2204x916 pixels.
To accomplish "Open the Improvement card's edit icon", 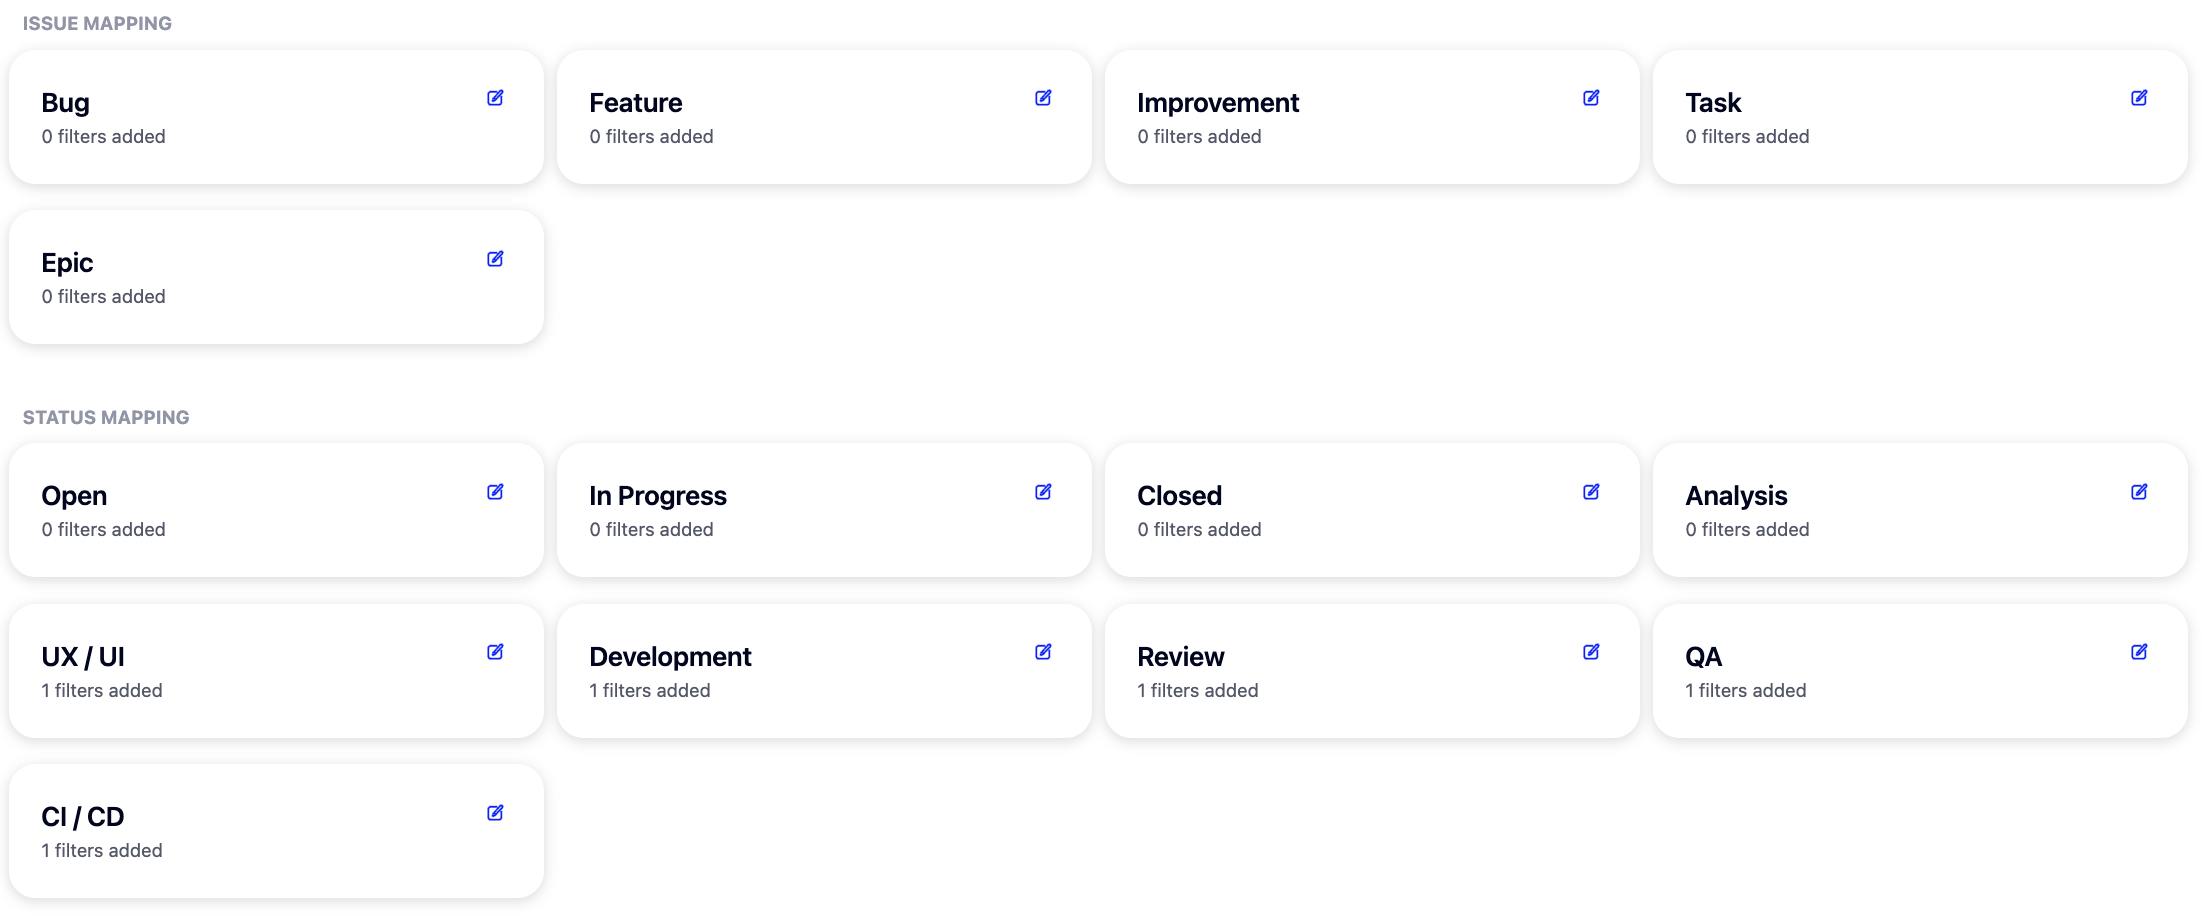I will pos(1591,98).
